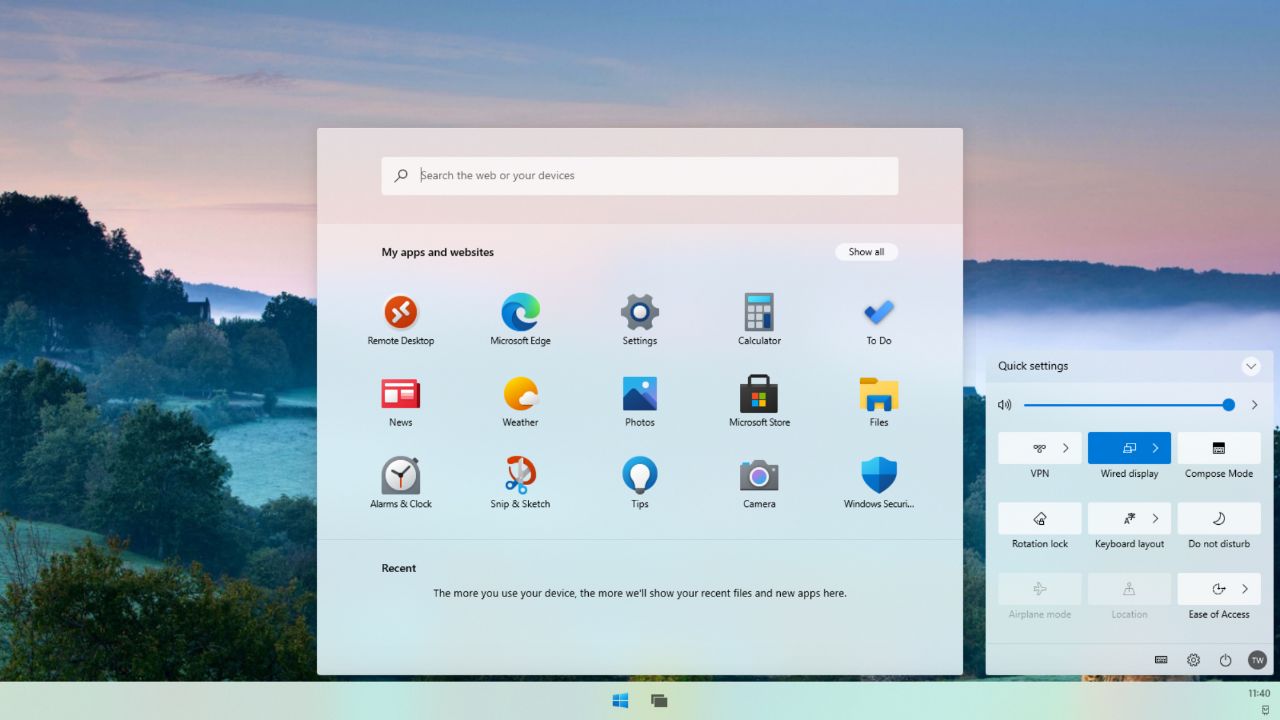This screenshot has width=1280, height=720.
Task: Expand audio output options next to volume
Action: click(x=1254, y=405)
